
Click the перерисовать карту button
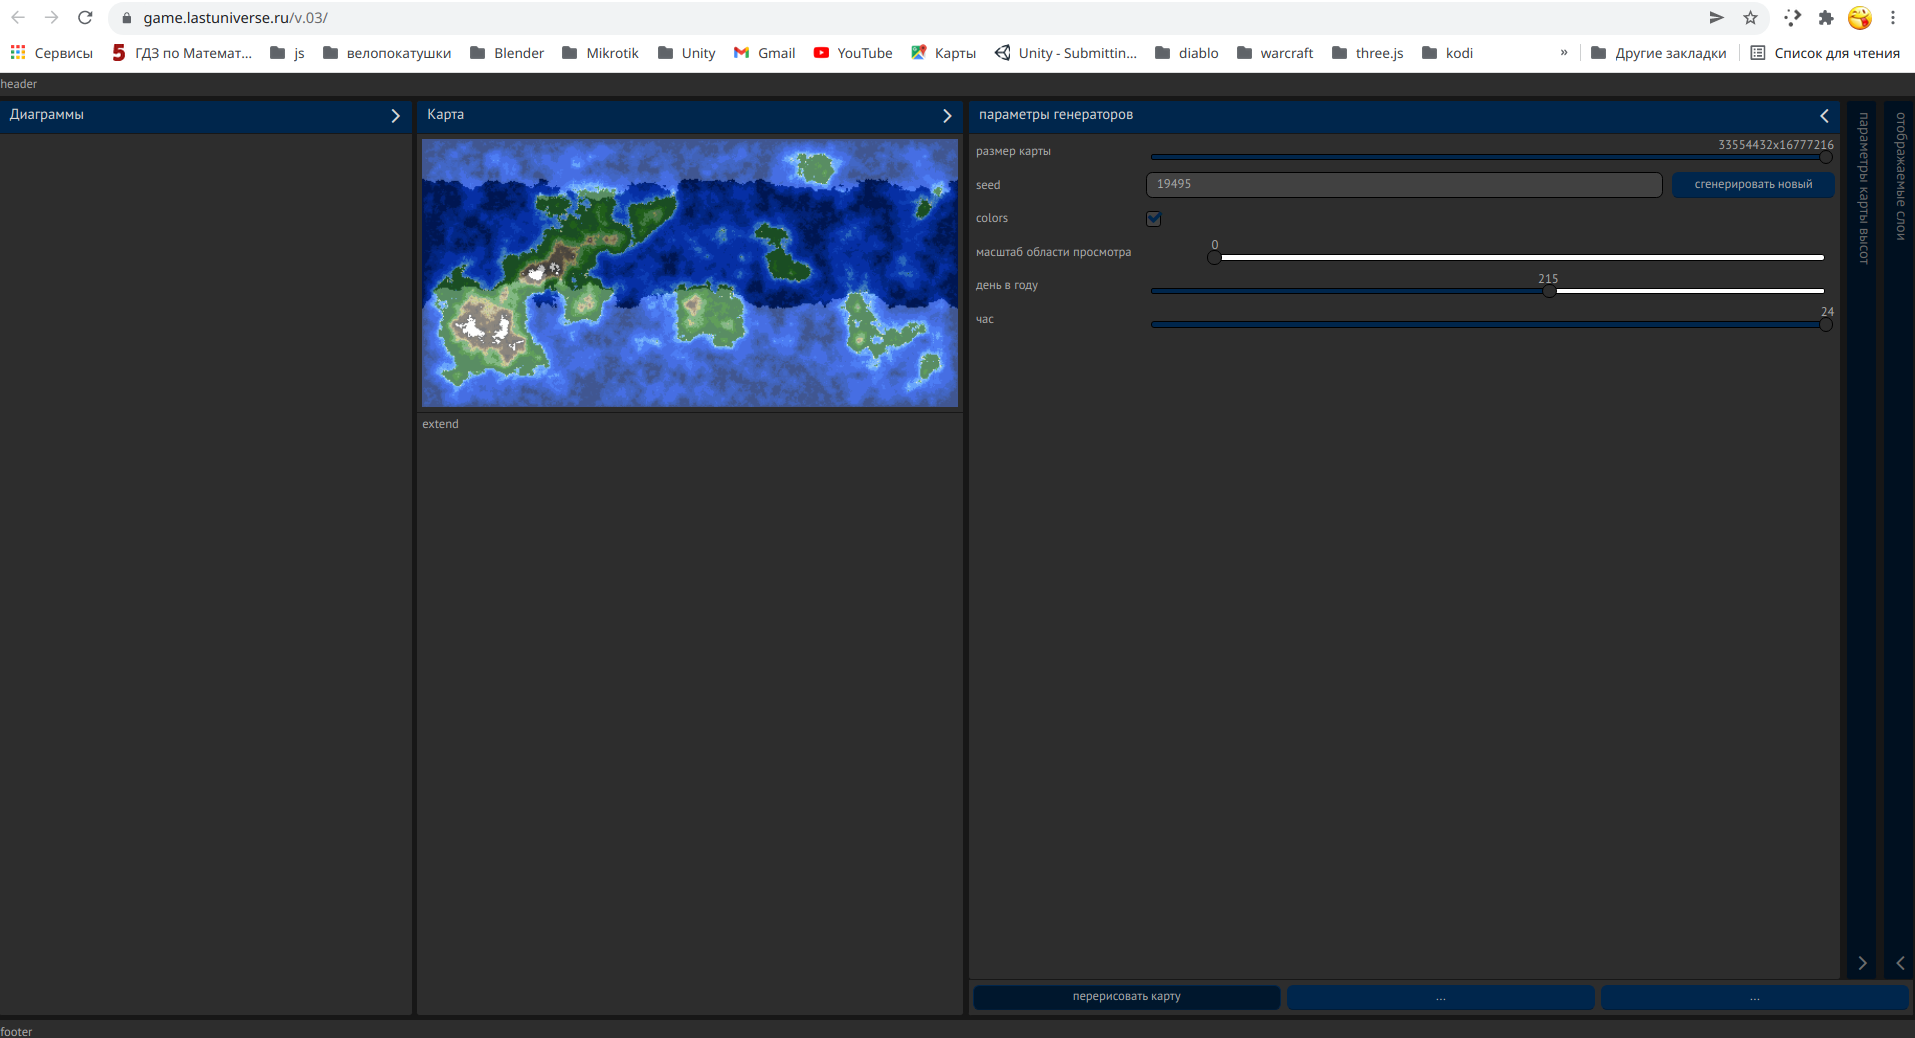[x=1127, y=997]
